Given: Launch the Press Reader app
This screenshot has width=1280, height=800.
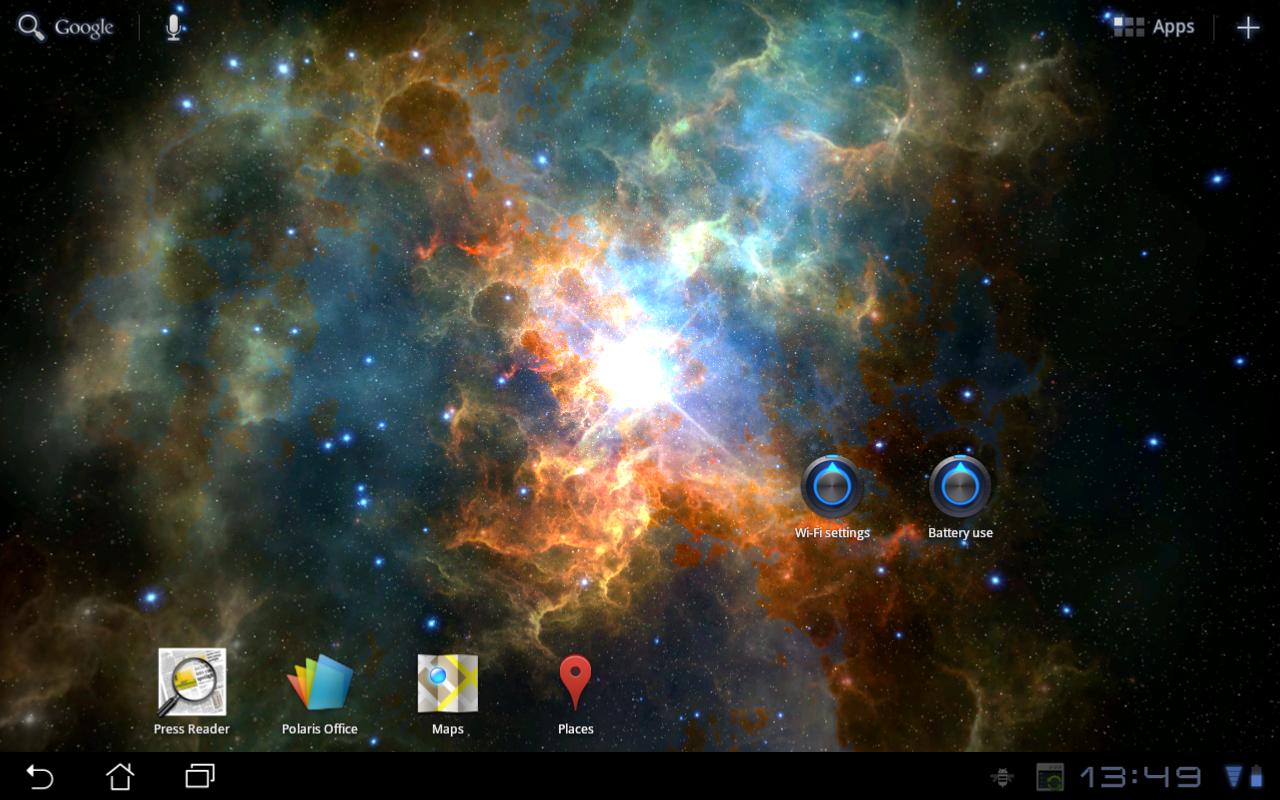Looking at the screenshot, I should pyautogui.click(x=192, y=692).
